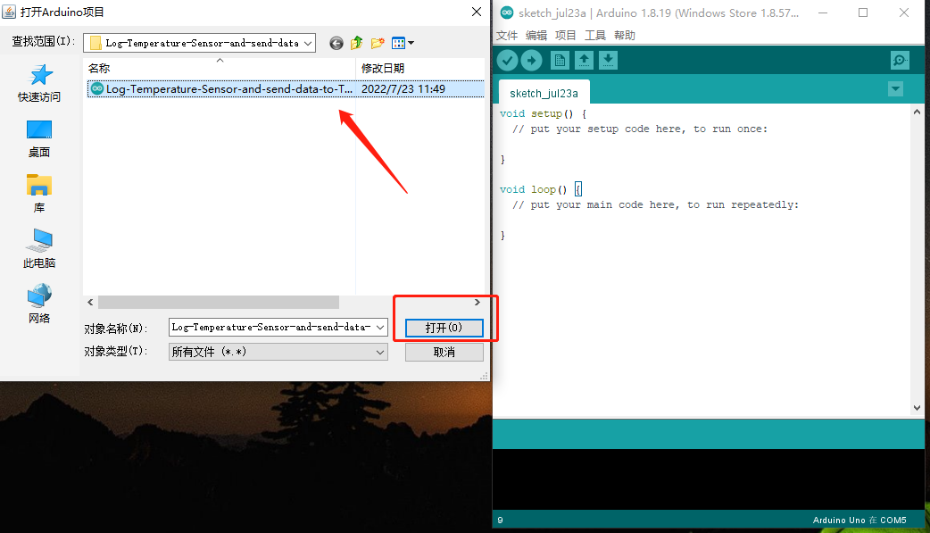This screenshot has height=533, width=930.
Task: Select 桌面 in the places sidebar
Action: 39,139
